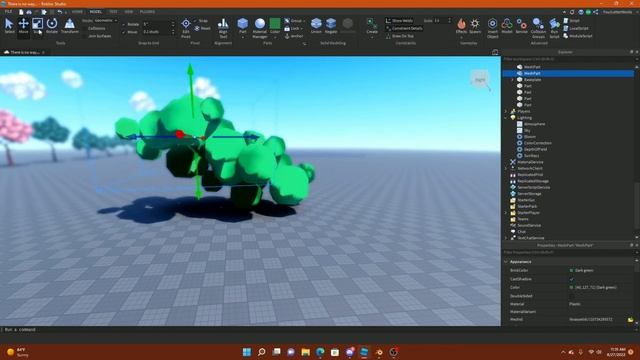Viewport: 640px width, 360px height.
Task: Click the Negate solid modeling icon
Action: coord(331,26)
